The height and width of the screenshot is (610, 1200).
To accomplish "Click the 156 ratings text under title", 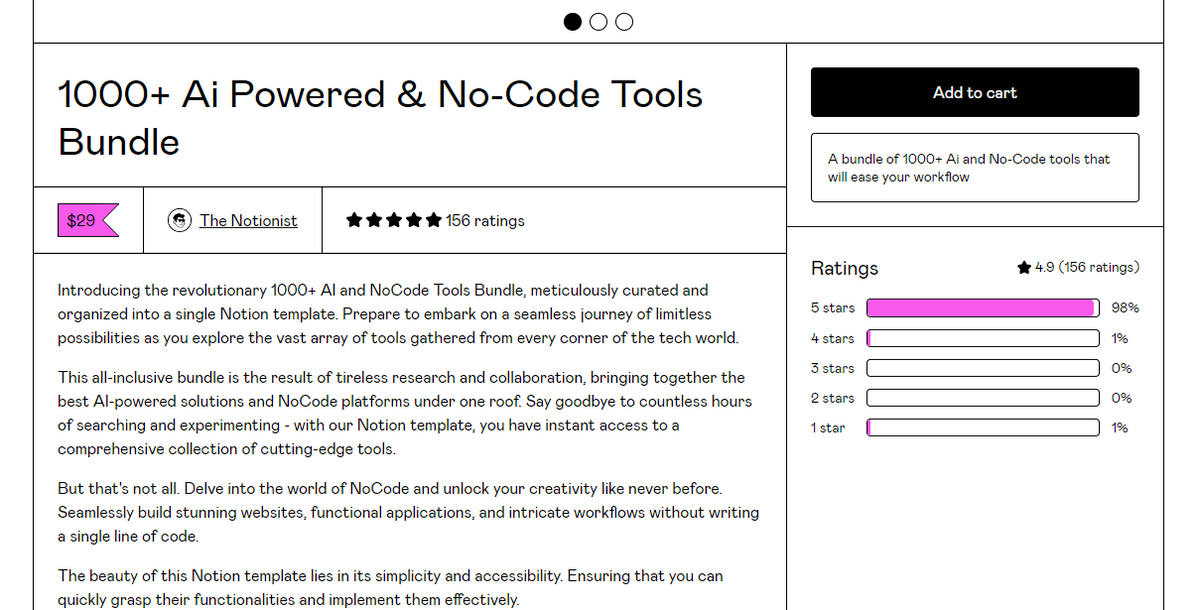I will click(485, 220).
